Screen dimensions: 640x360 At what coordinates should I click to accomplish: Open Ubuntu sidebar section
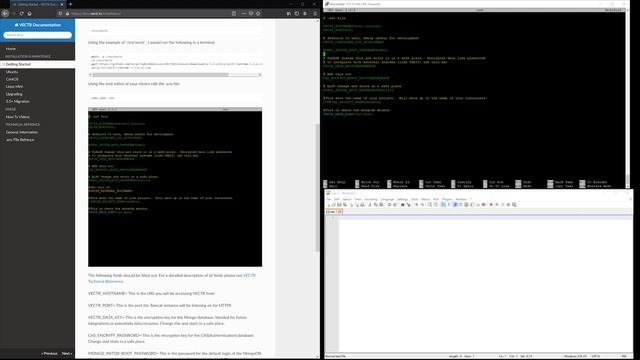[12, 72]
